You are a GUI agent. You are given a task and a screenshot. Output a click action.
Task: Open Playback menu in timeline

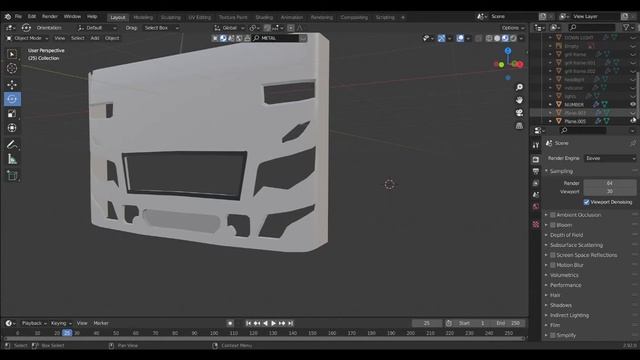click(x=34, y=323)
